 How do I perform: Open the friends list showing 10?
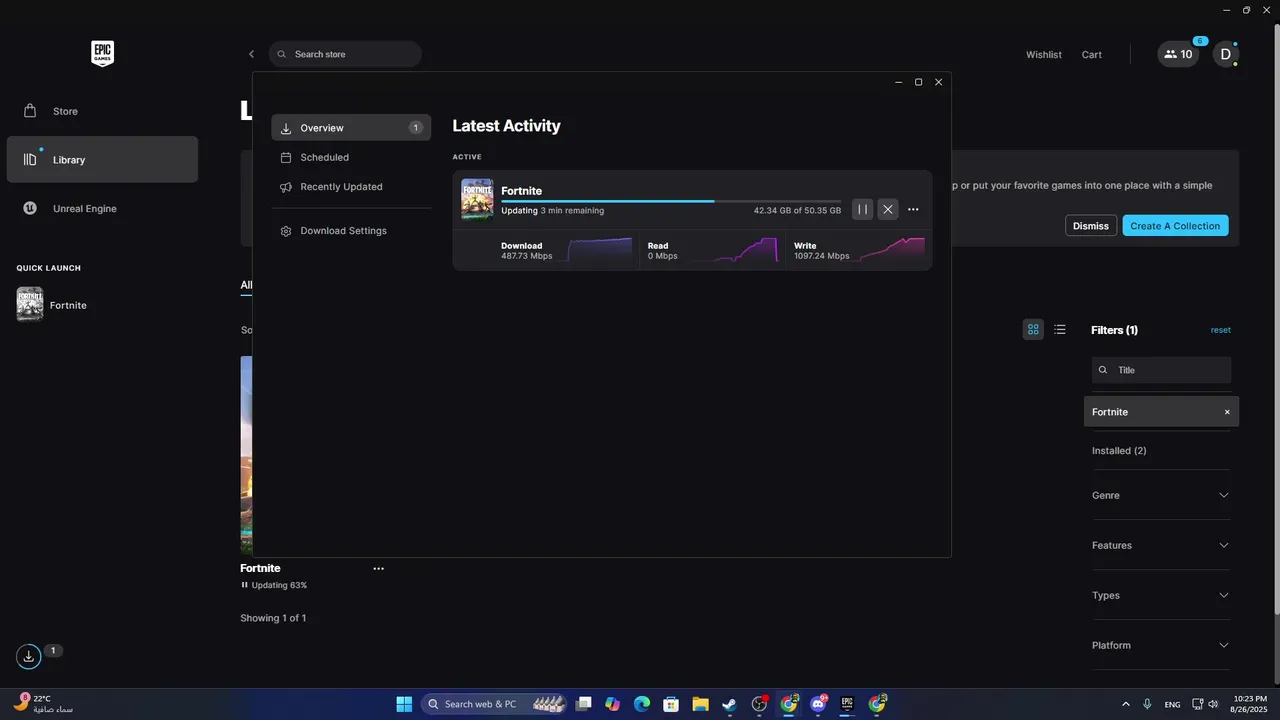1178,54
